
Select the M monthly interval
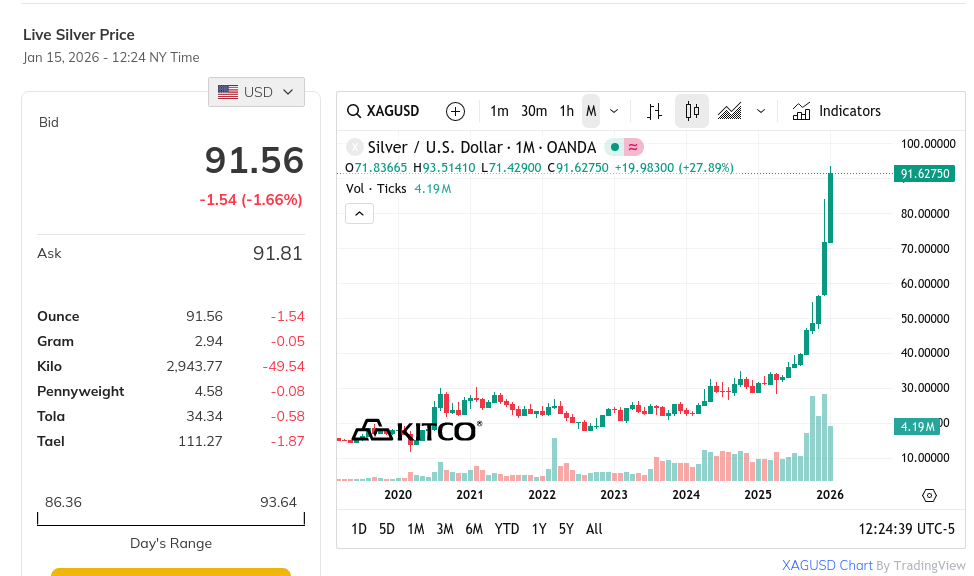pyautogui.click(x=591, y=111)
